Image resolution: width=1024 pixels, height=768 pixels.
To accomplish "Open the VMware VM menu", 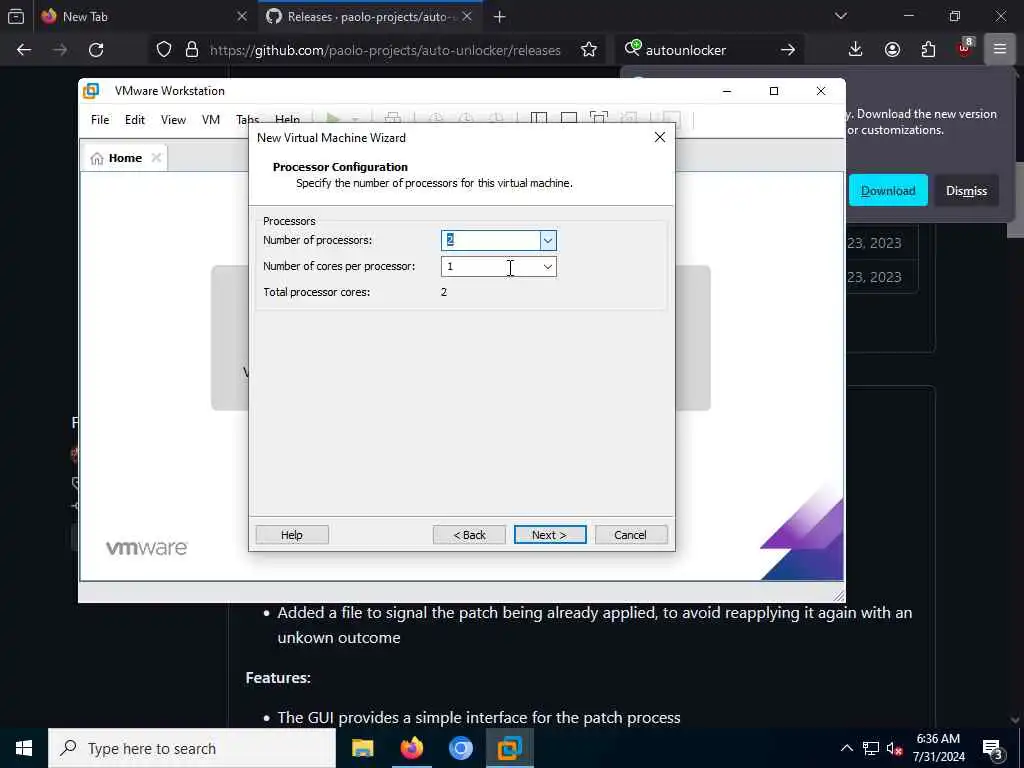I will pyautogui.click(x=210, y=120).
